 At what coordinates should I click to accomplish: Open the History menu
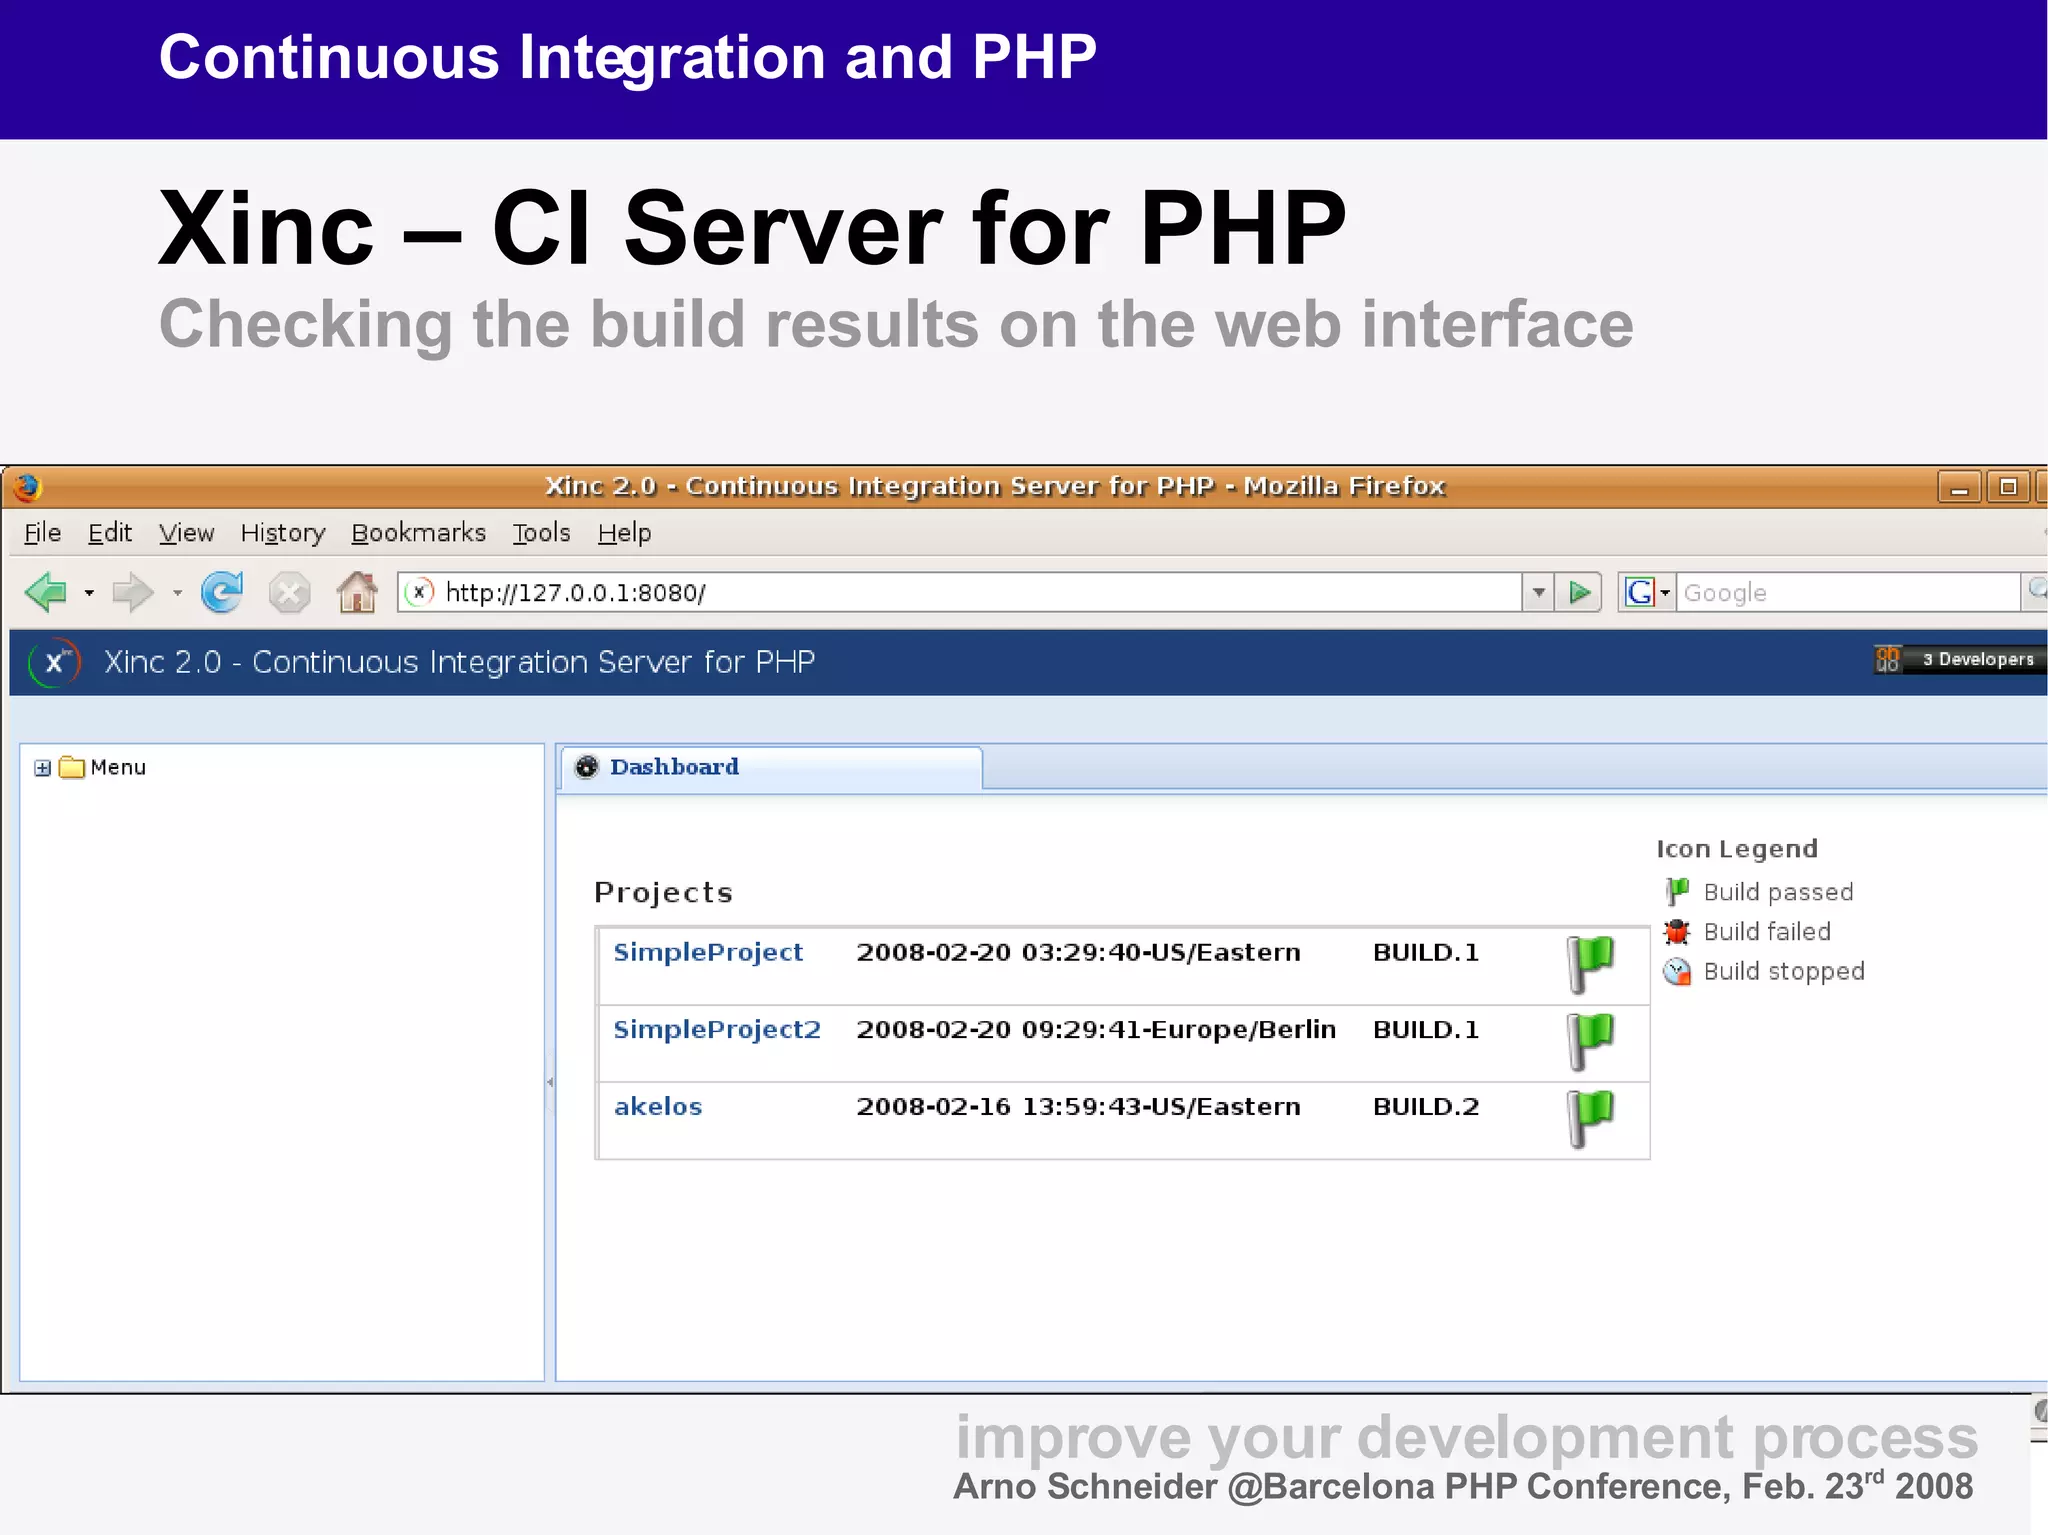click(x=282, y=533)
